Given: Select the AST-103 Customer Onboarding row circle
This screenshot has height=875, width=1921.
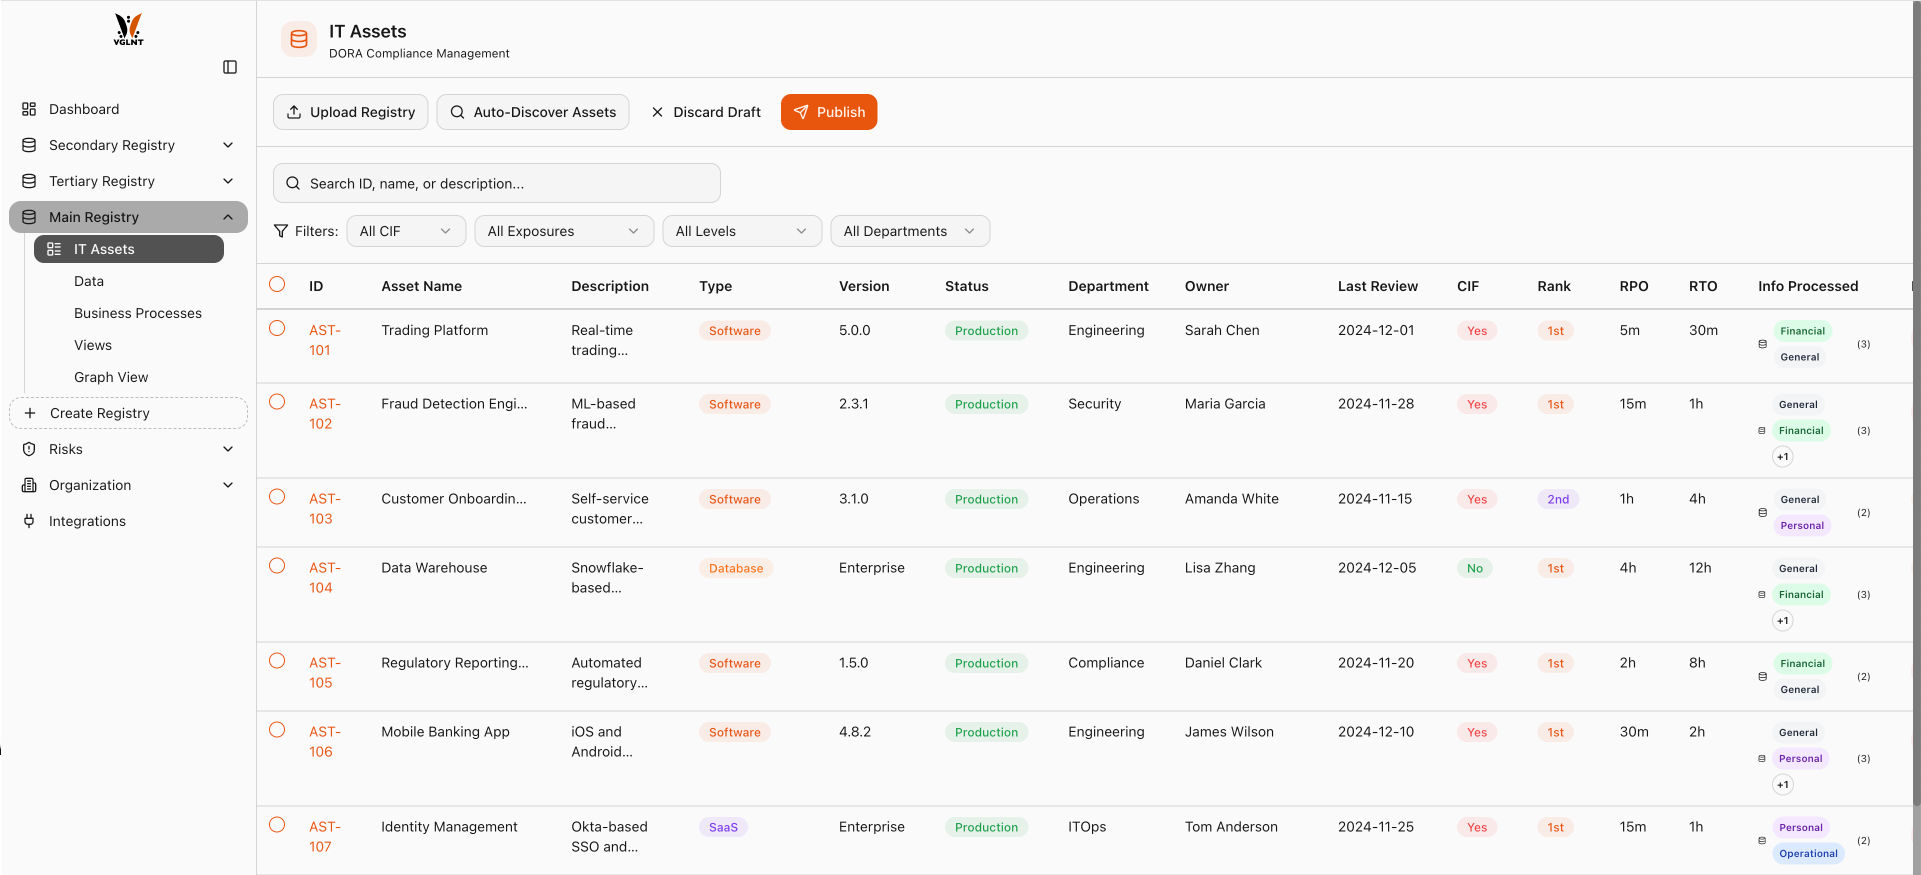Looking at the screenshot, I should 277,497.
